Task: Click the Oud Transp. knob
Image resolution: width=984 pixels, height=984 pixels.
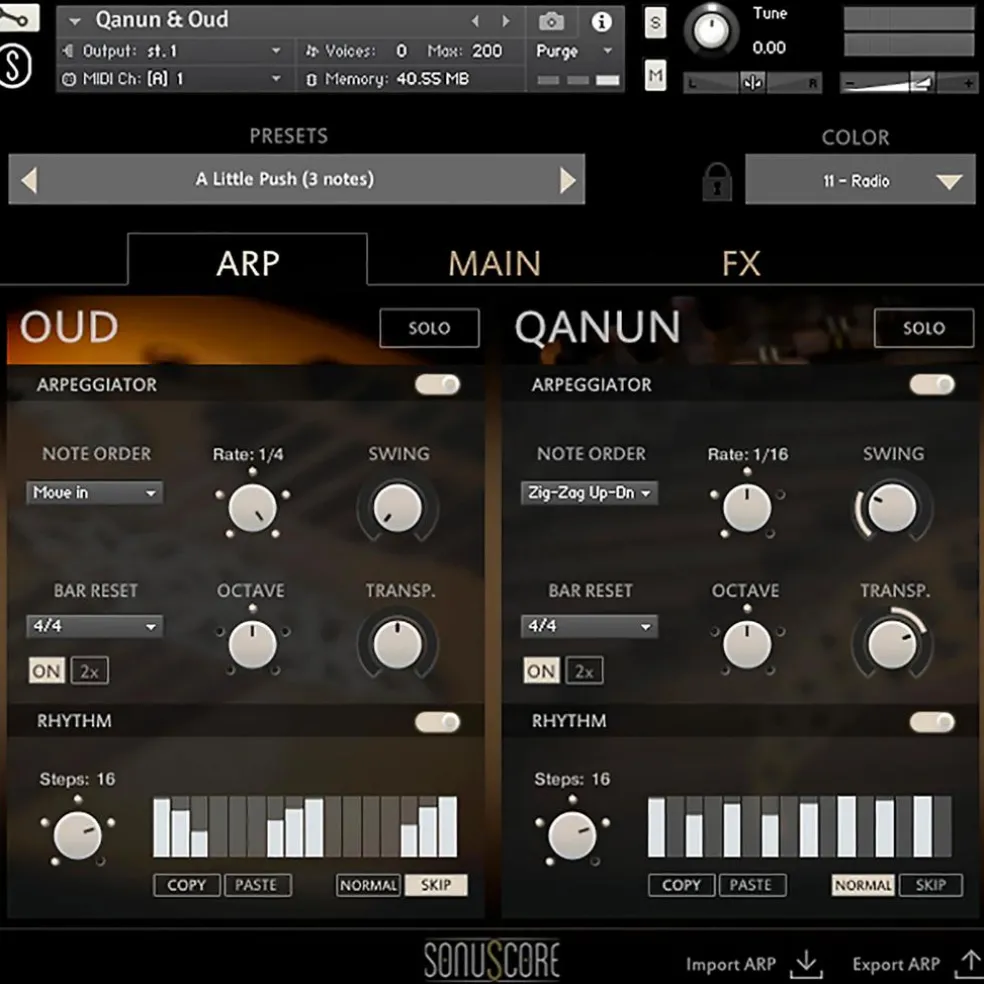Action: click(397, 644)
